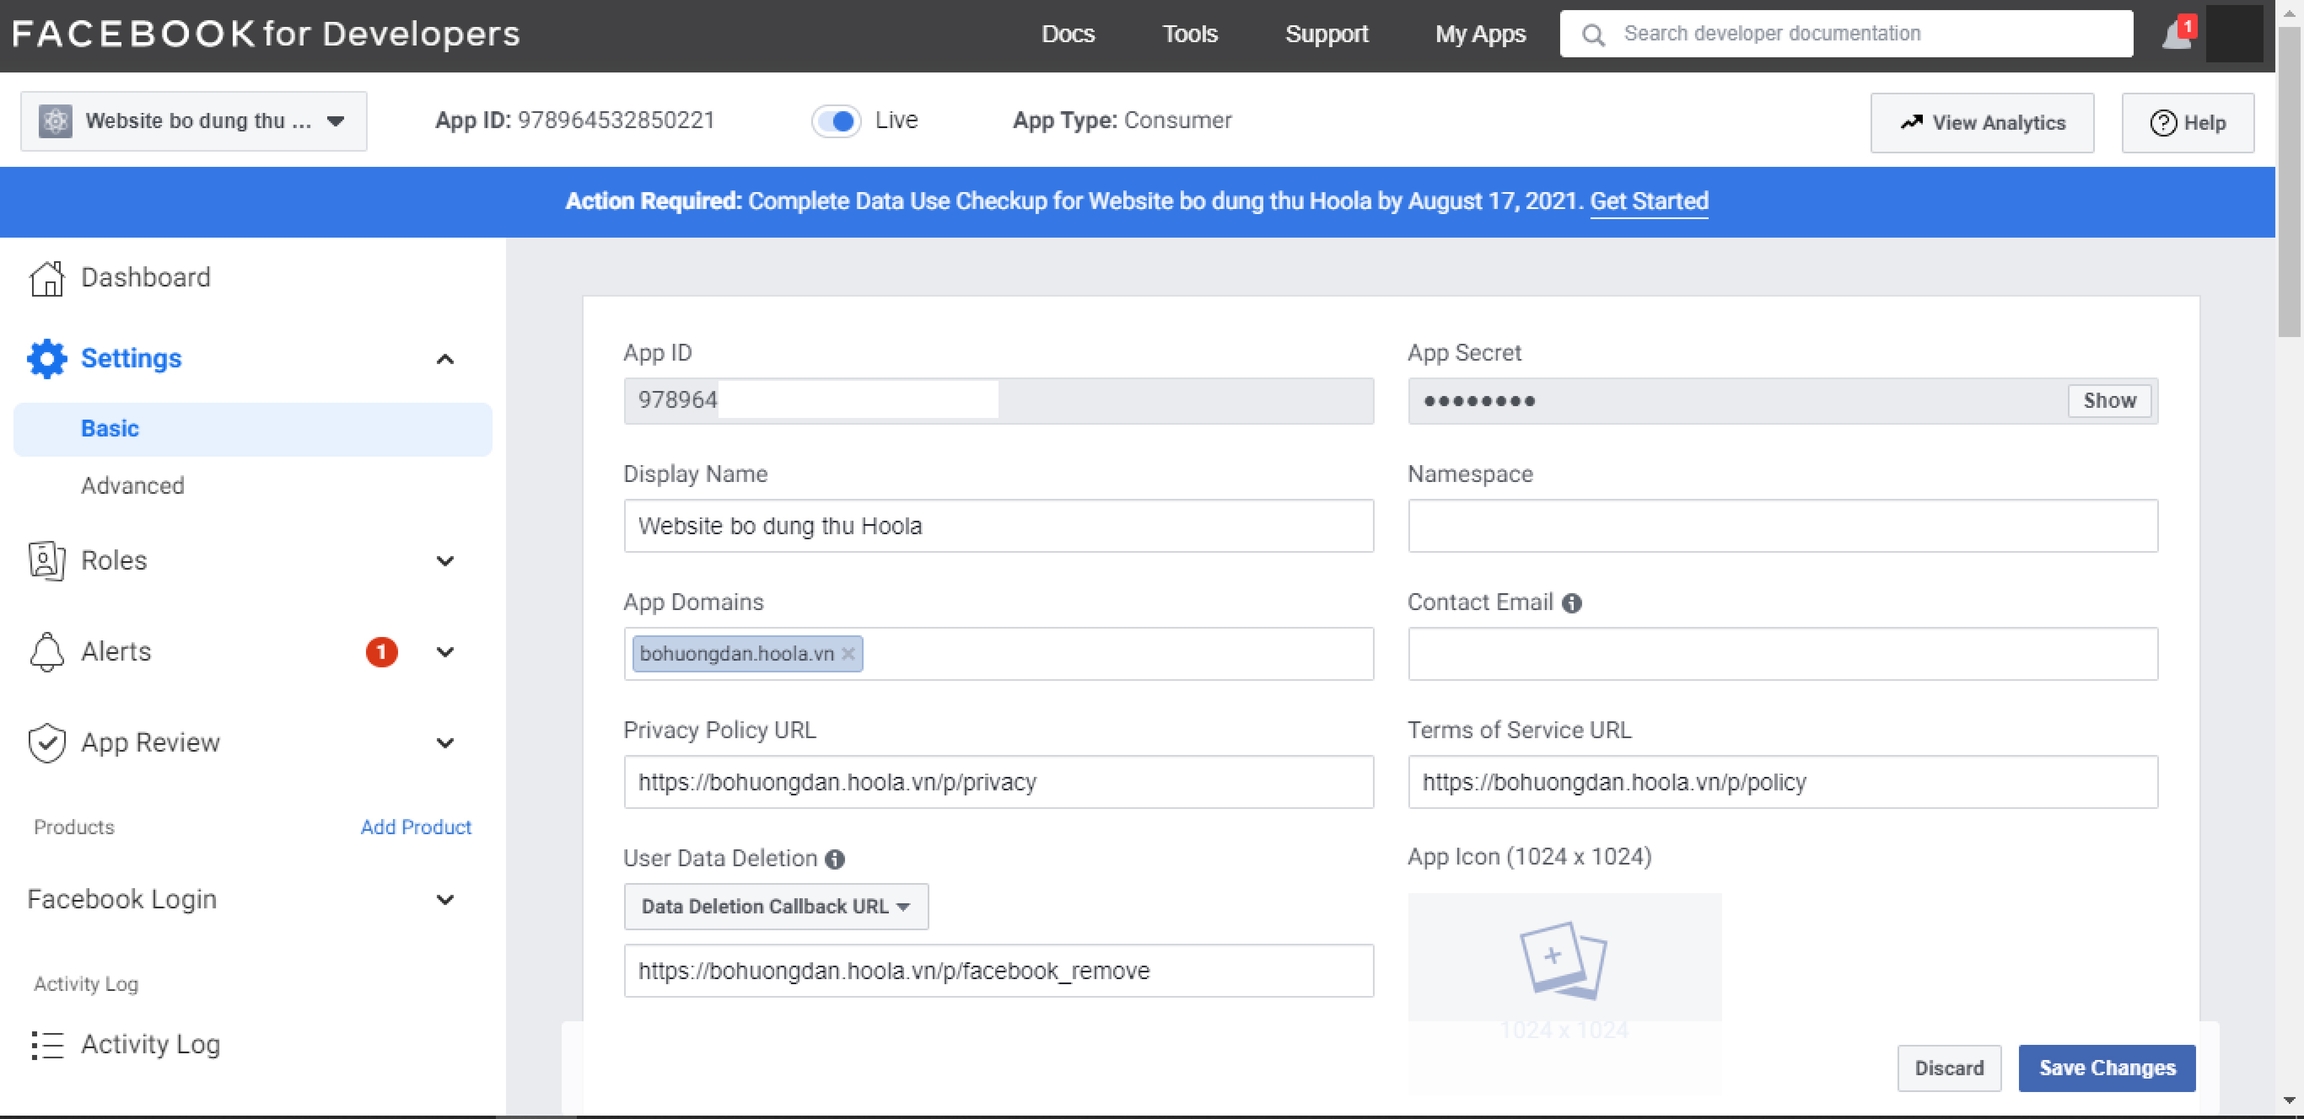Click the Display Name input field
This screenshot has width=2304, height=1119.
click(x=998, y=526)
